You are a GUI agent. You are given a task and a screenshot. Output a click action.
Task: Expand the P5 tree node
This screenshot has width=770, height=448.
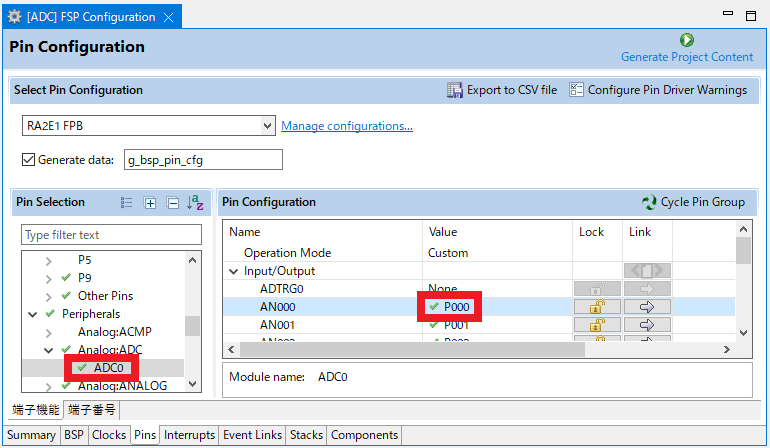48,261
